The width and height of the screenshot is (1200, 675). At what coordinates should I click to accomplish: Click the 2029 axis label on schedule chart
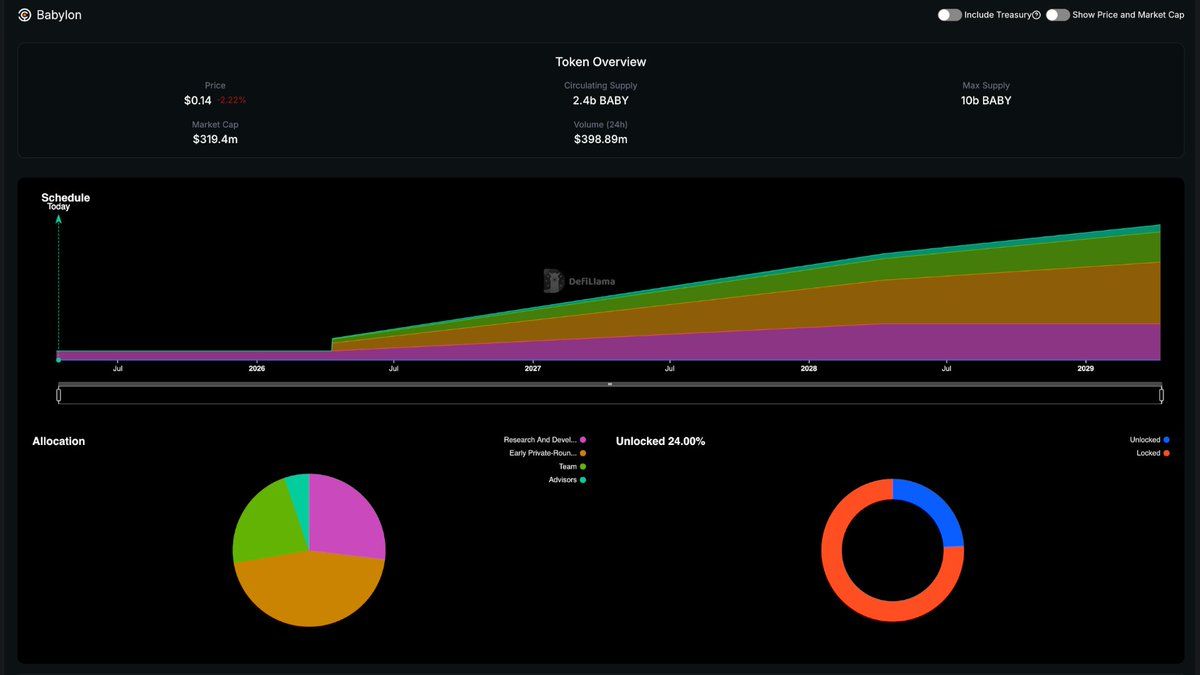tap(1085, 369)
